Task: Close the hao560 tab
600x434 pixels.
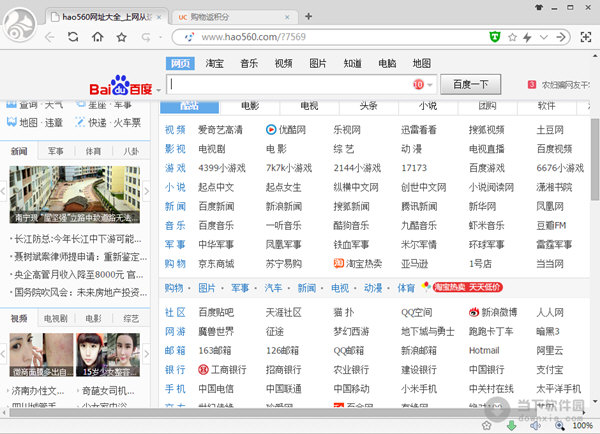Action: coord(159,17)
